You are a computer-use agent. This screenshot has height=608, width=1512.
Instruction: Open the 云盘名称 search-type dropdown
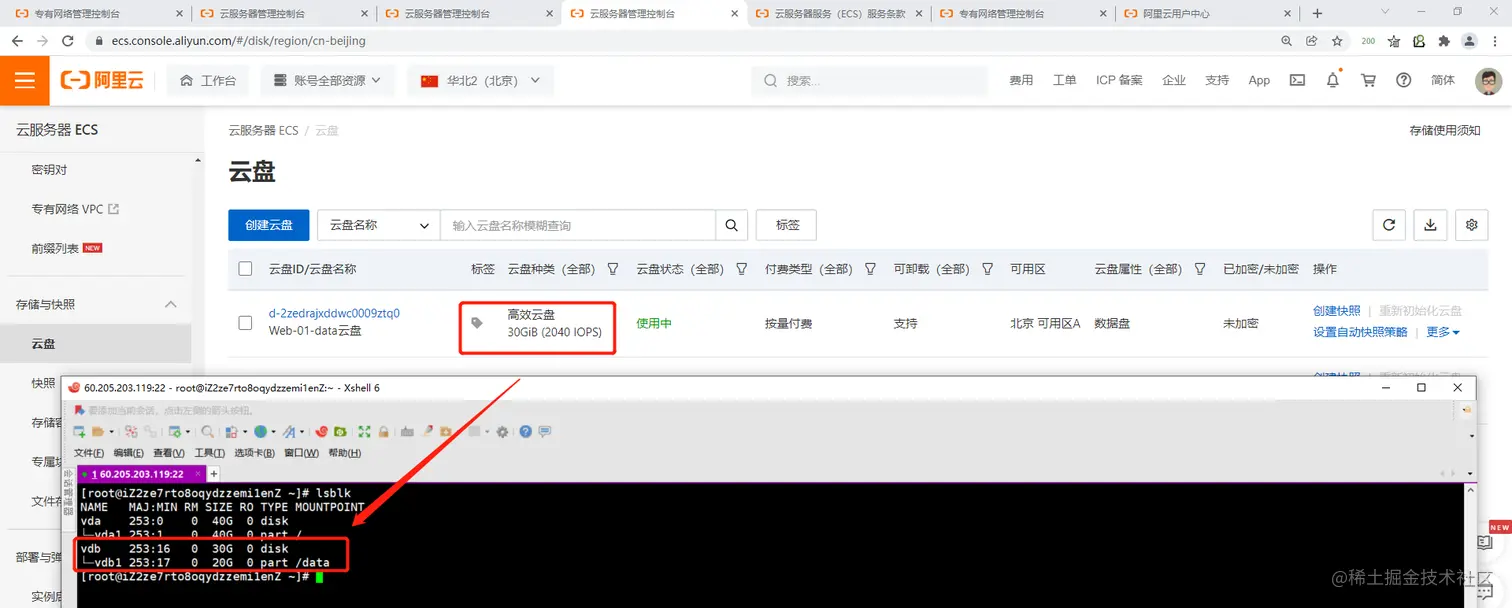tap(379, 225)
